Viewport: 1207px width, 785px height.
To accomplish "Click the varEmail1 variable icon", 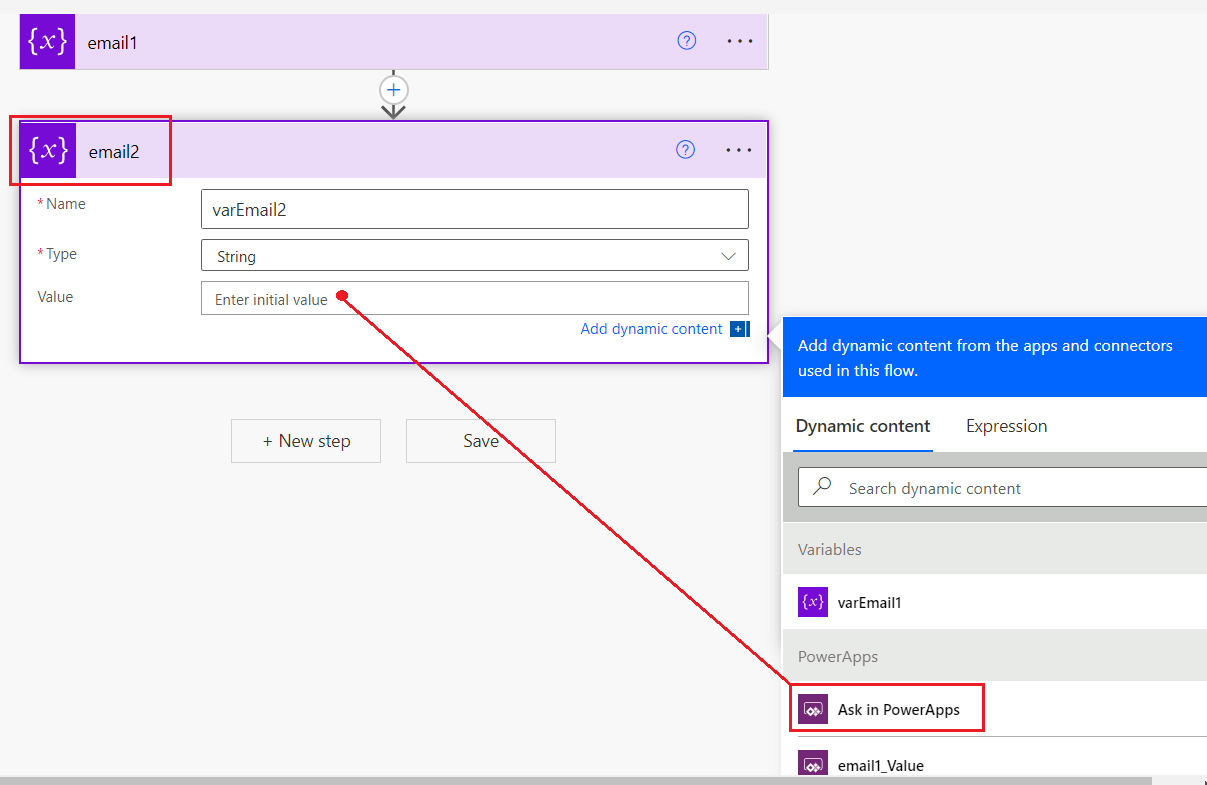I will 813,602.
